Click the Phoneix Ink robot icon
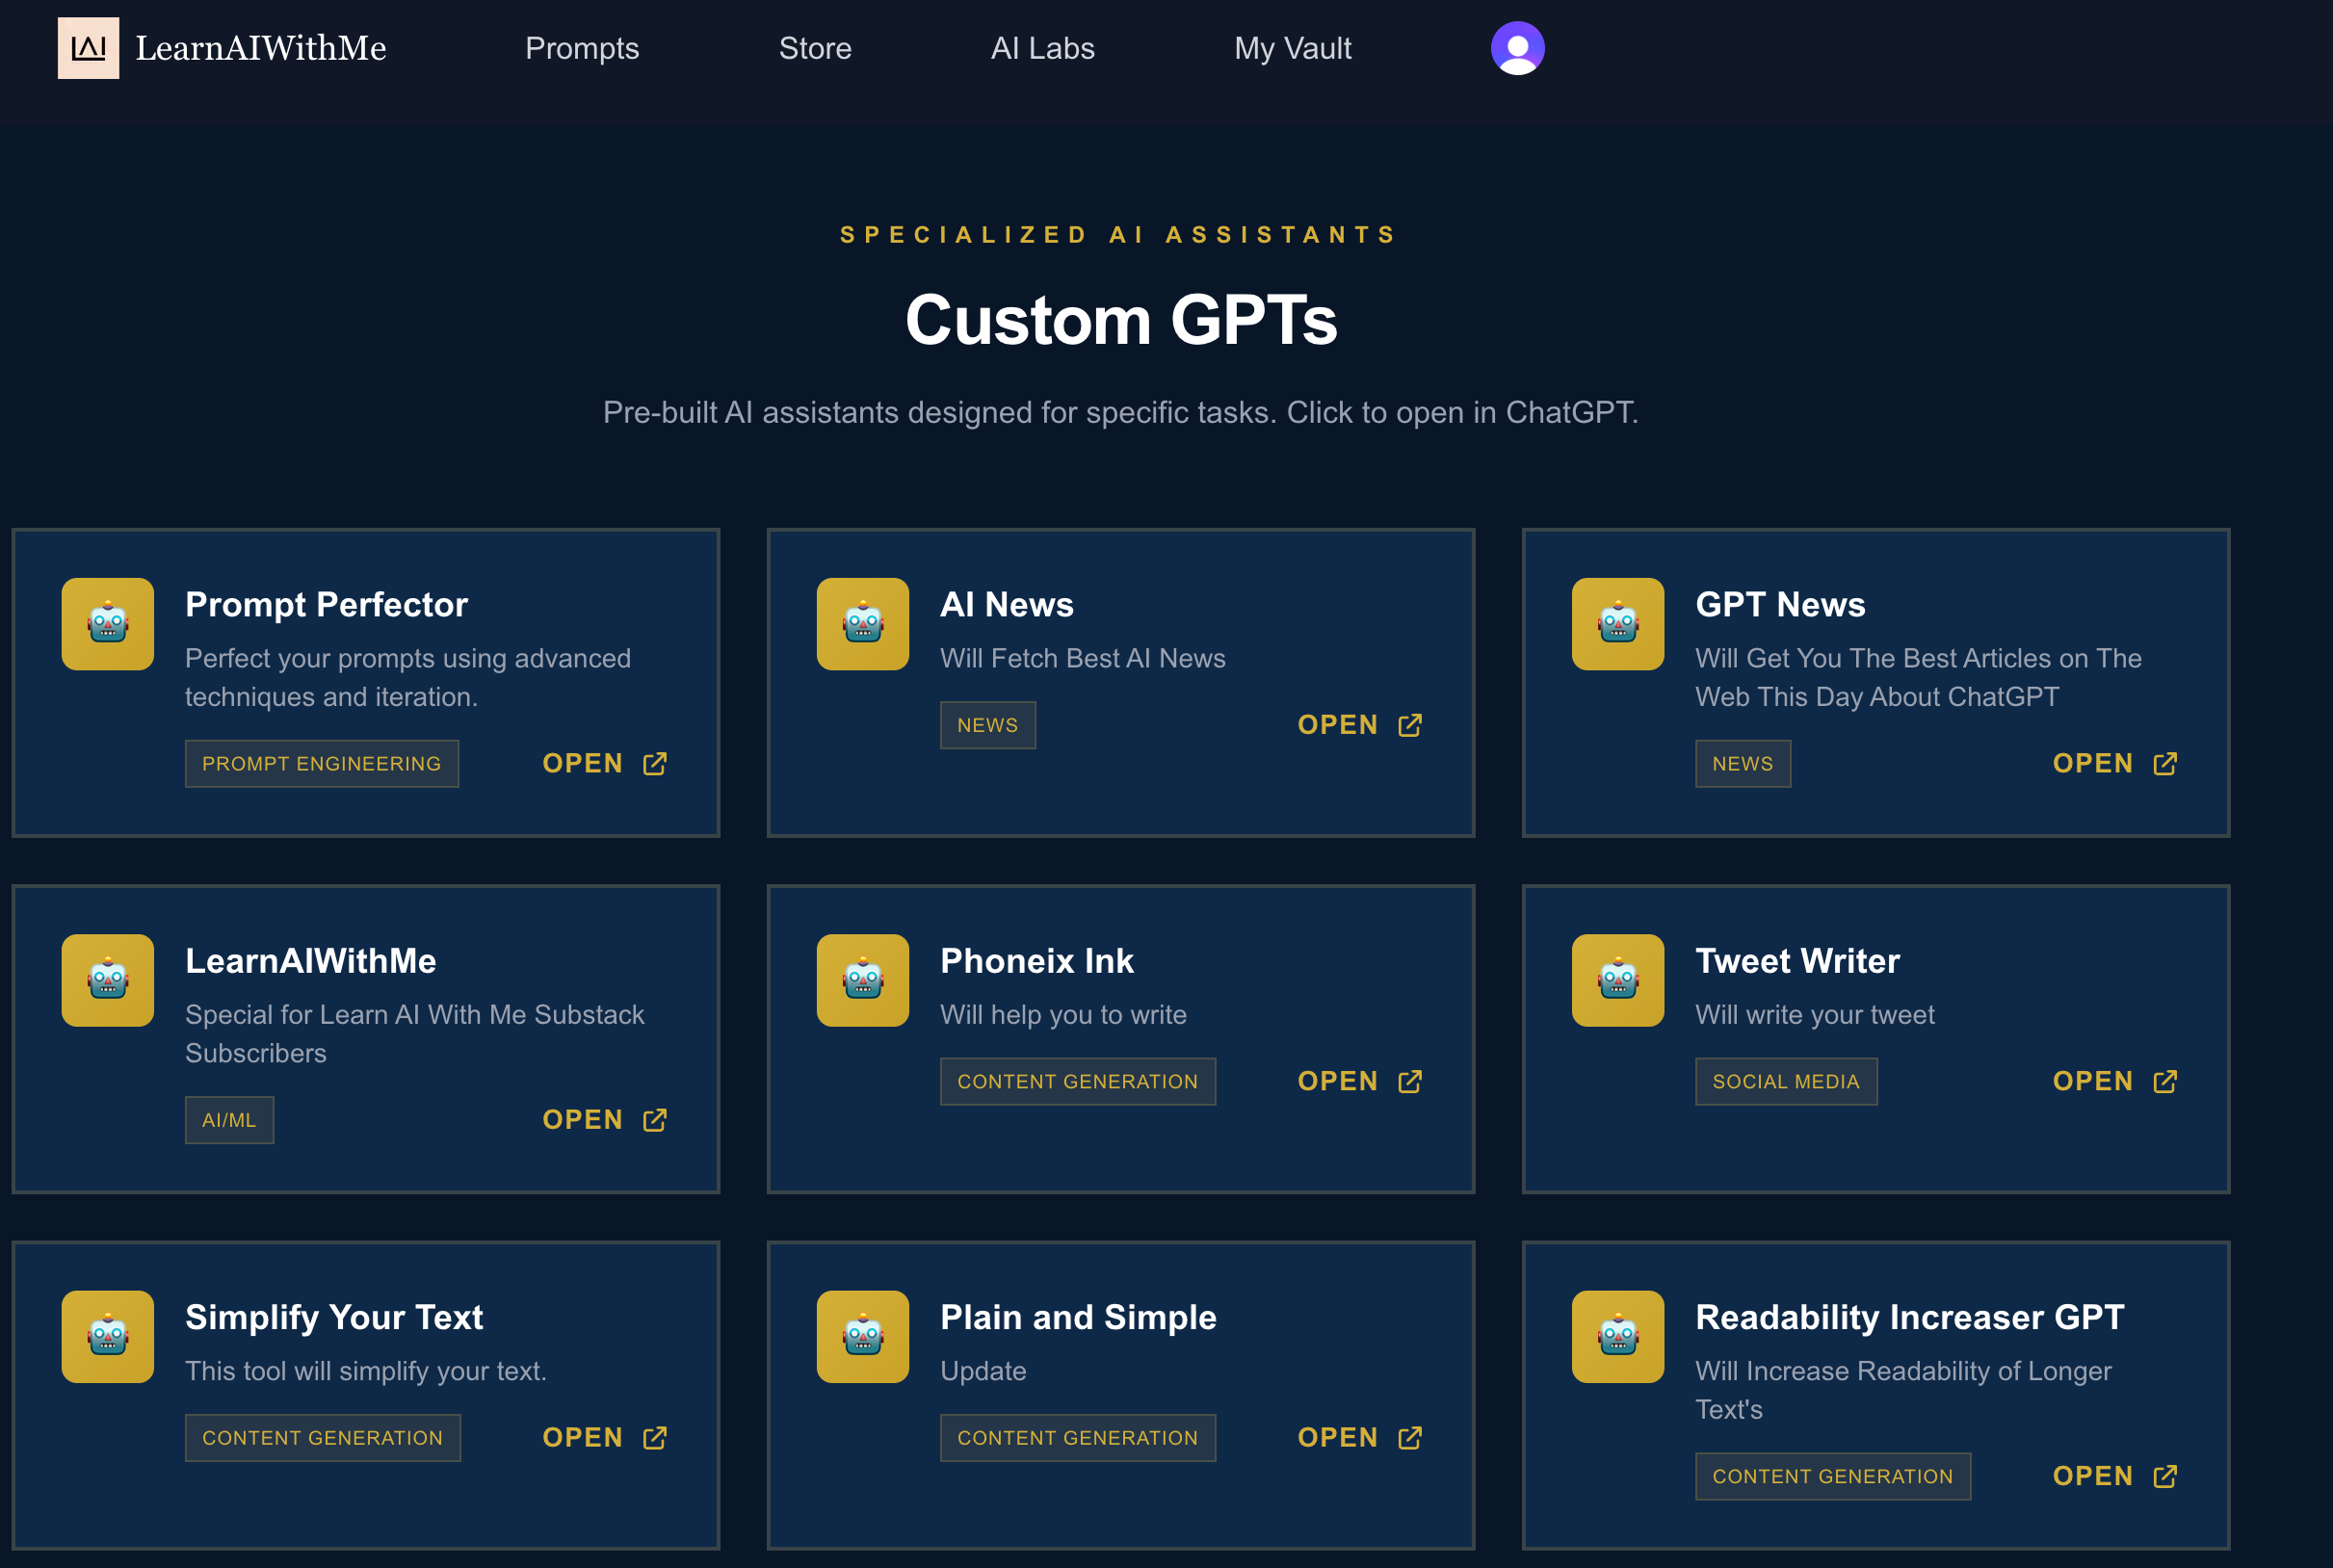Screen dimensions: 2333x1568 (x=862, y=980)
